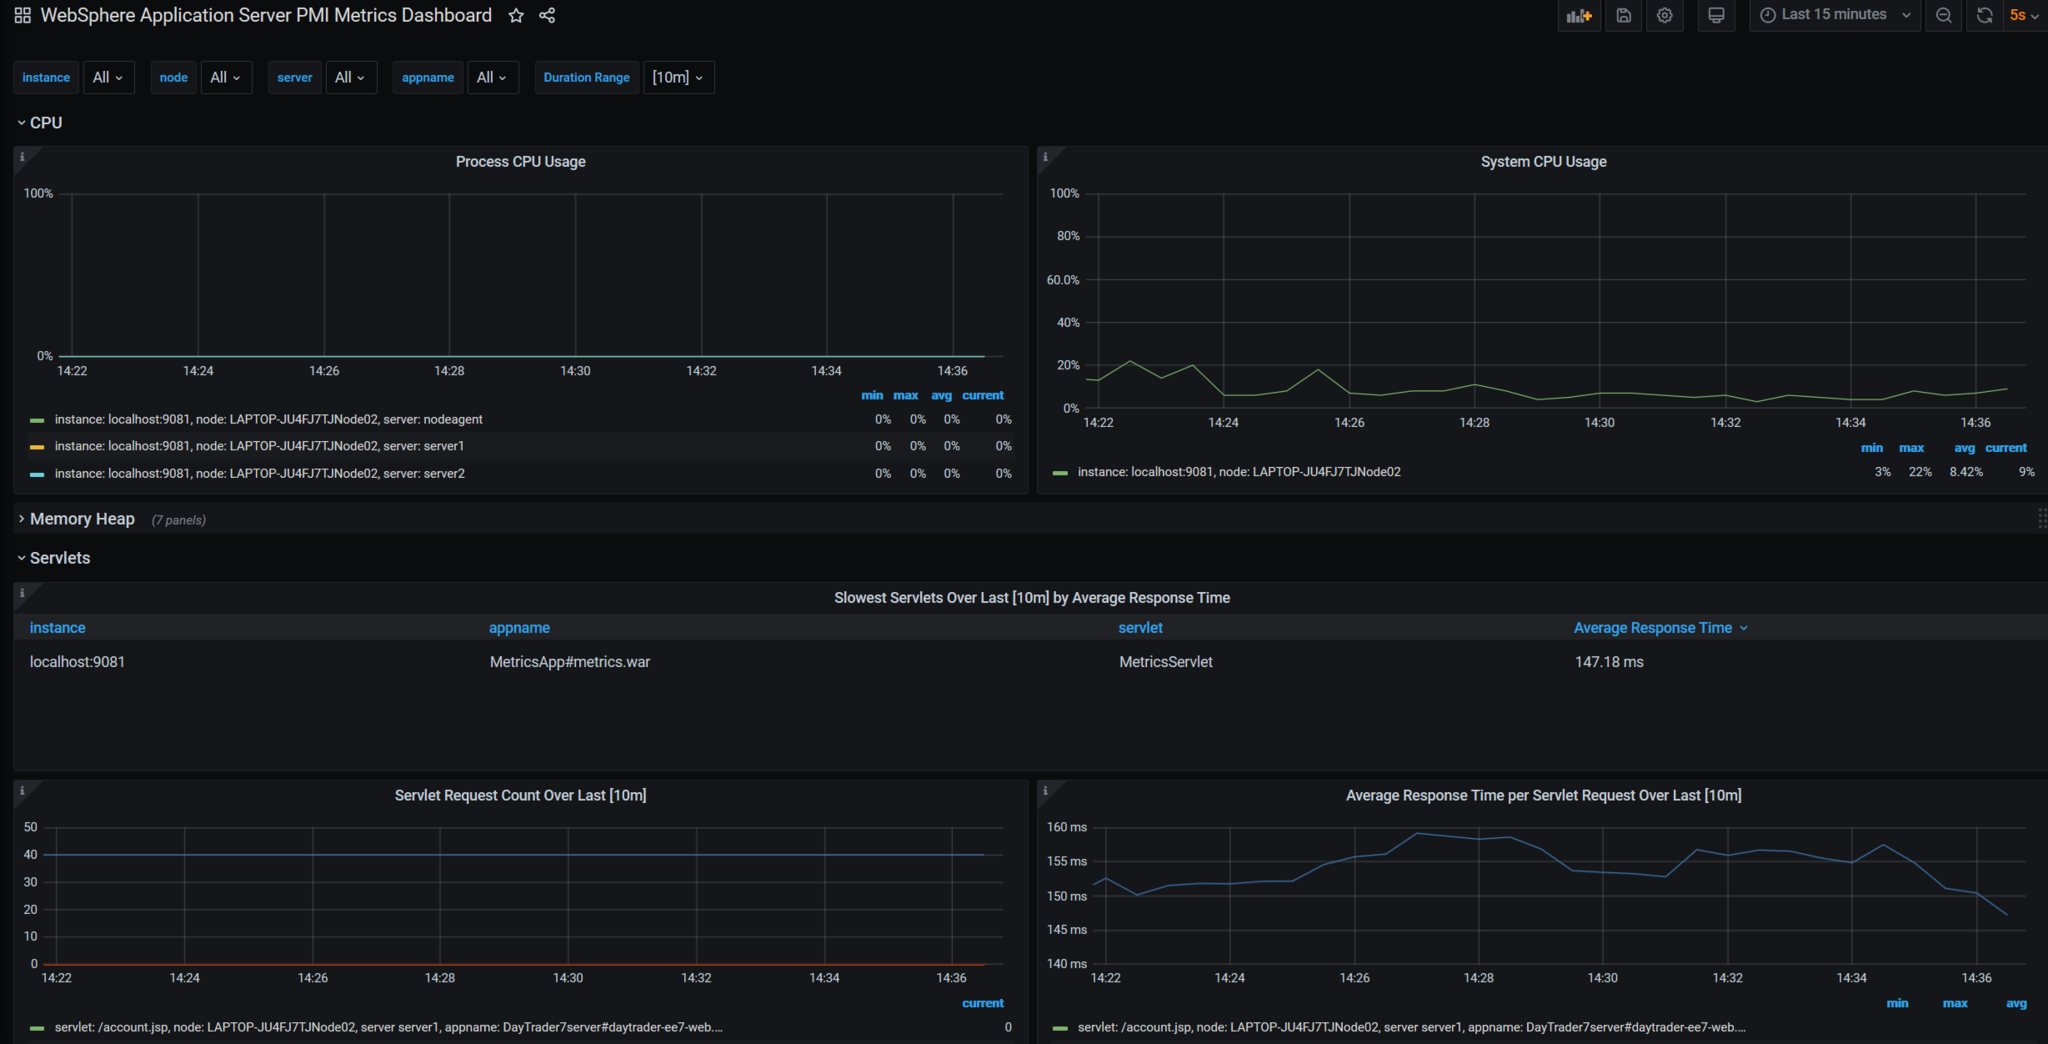Toggle the nodeagent series in legend
2048x1044 pixels.
[269, 419]
